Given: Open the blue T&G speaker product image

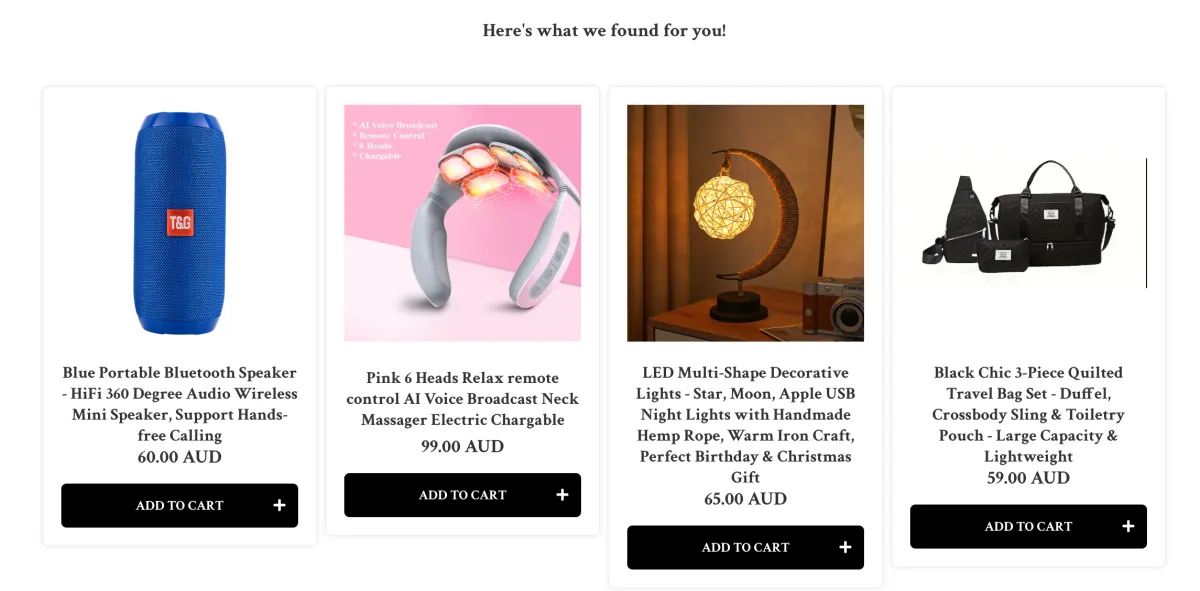Looking at the screenshot, I should pyautogui.click(x=180, y=223).
